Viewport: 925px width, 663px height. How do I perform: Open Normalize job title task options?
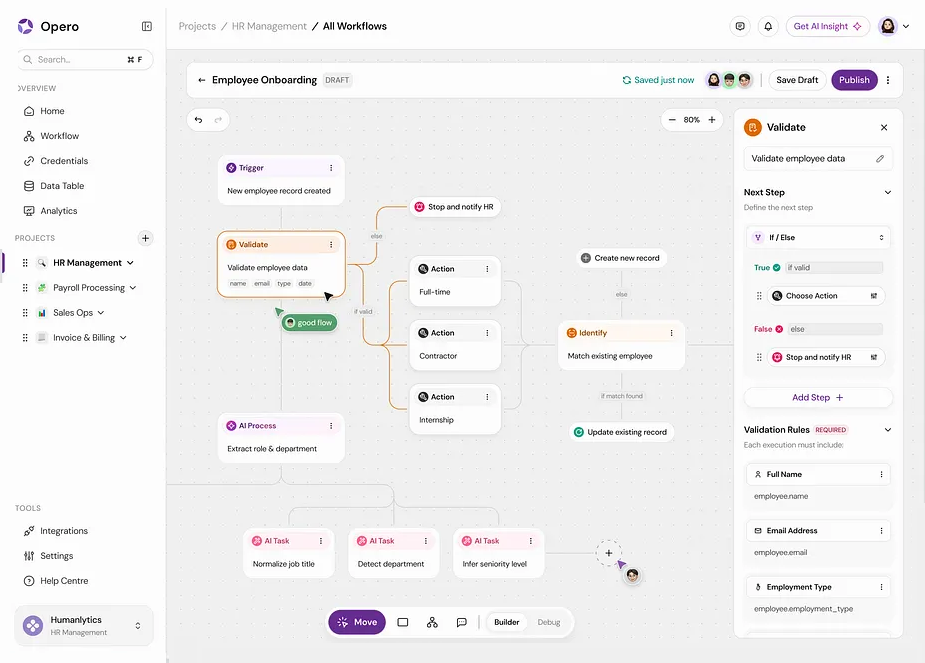pyautogui.click(x=321, y=541)
